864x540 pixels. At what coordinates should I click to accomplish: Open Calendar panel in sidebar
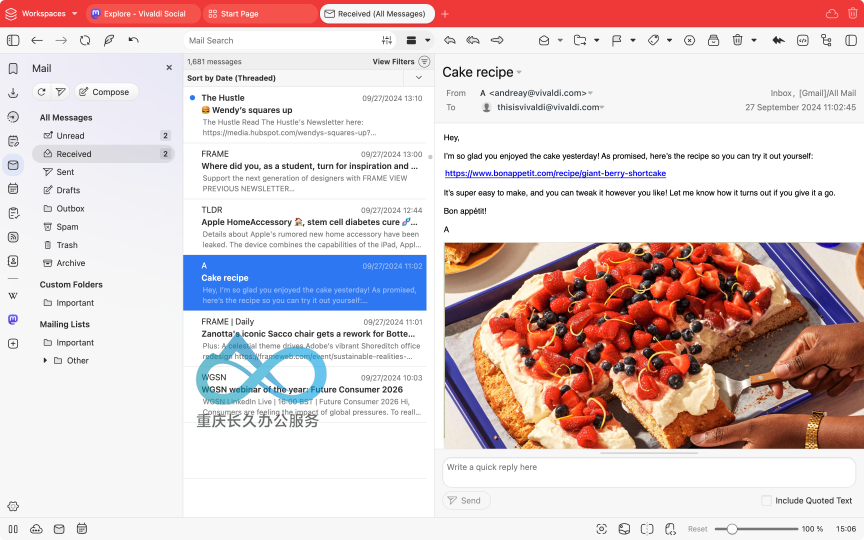click(x=13, y=189)
